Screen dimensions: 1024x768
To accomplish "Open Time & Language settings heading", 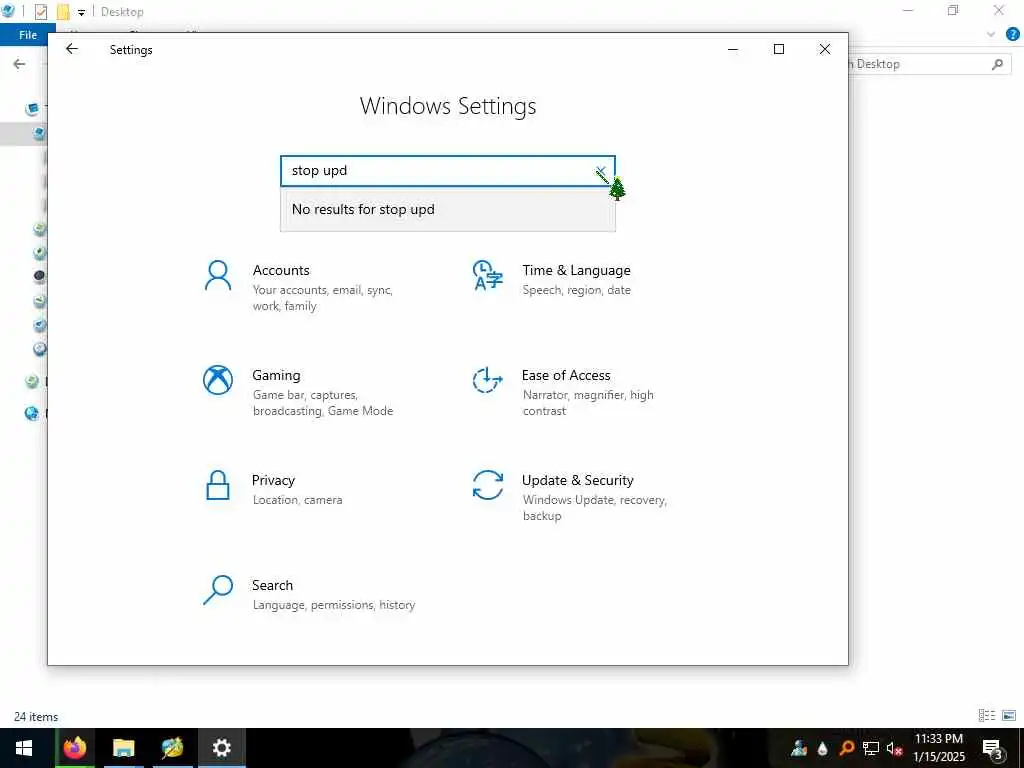I will point(576,270).
